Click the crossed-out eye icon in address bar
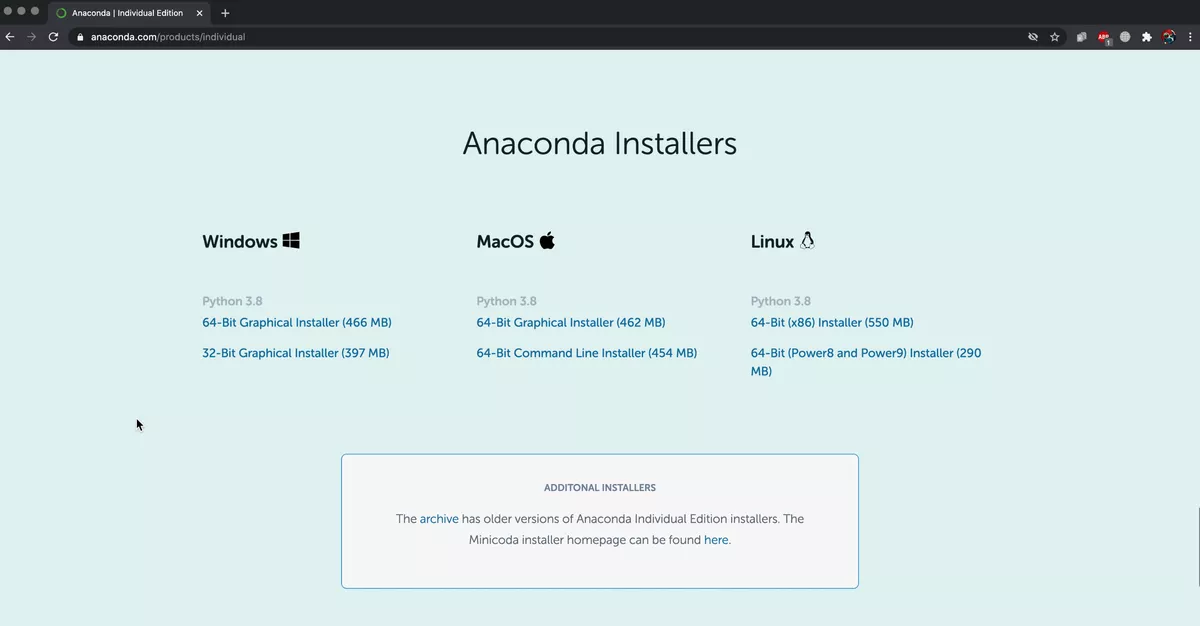 1033,37
